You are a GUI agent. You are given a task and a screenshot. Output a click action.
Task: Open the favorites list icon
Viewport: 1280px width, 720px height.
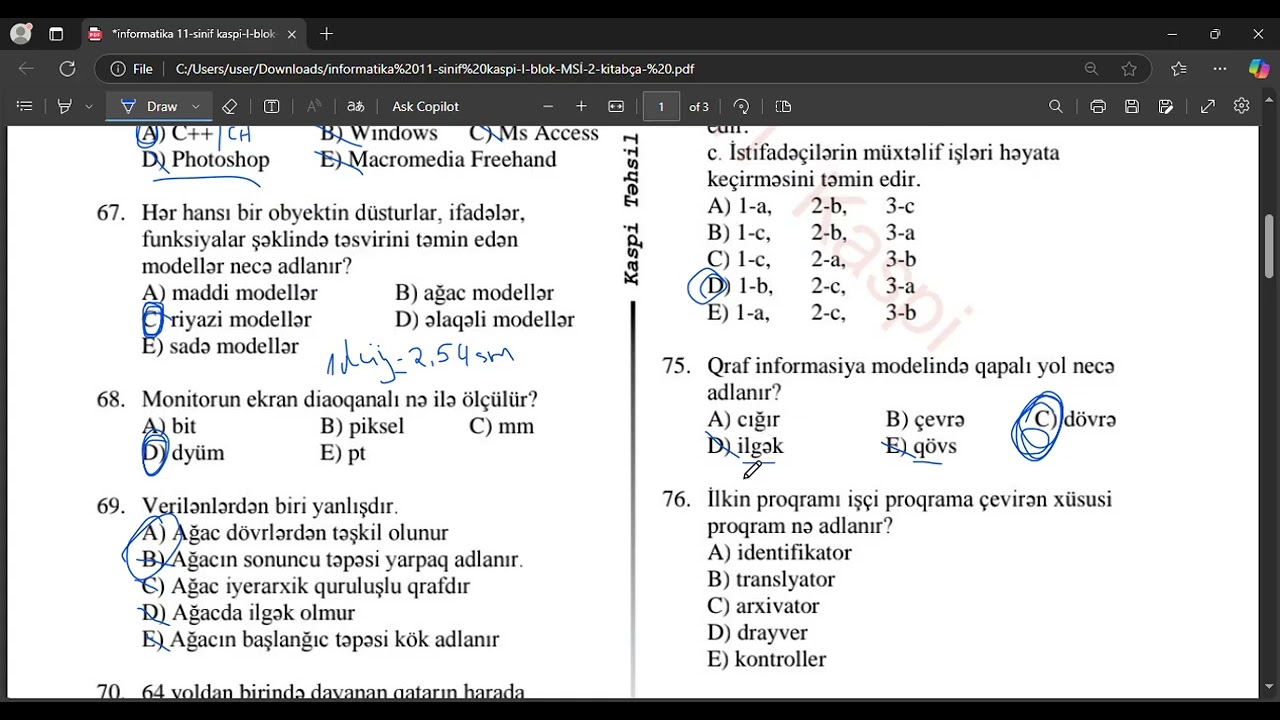click(x=1179, y=69)
